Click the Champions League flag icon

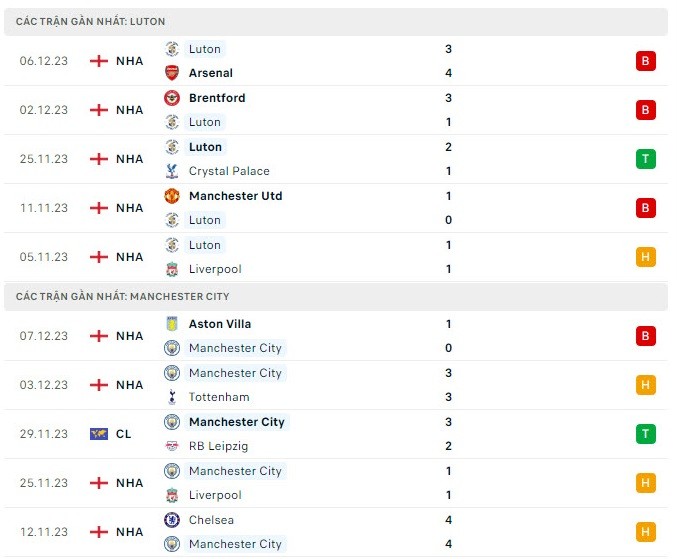[x=99, y=434]
